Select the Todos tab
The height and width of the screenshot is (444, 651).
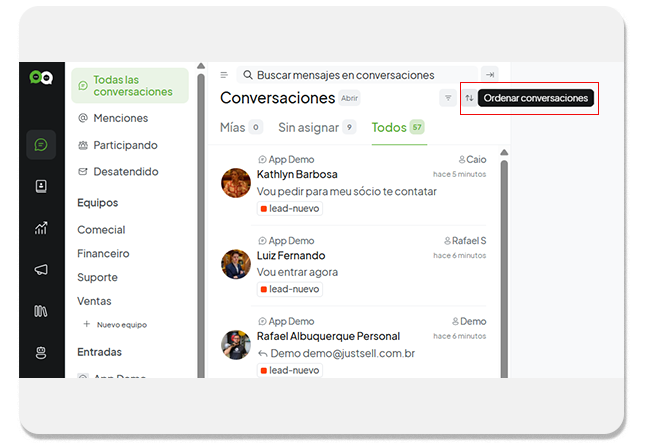click(397, 127)
